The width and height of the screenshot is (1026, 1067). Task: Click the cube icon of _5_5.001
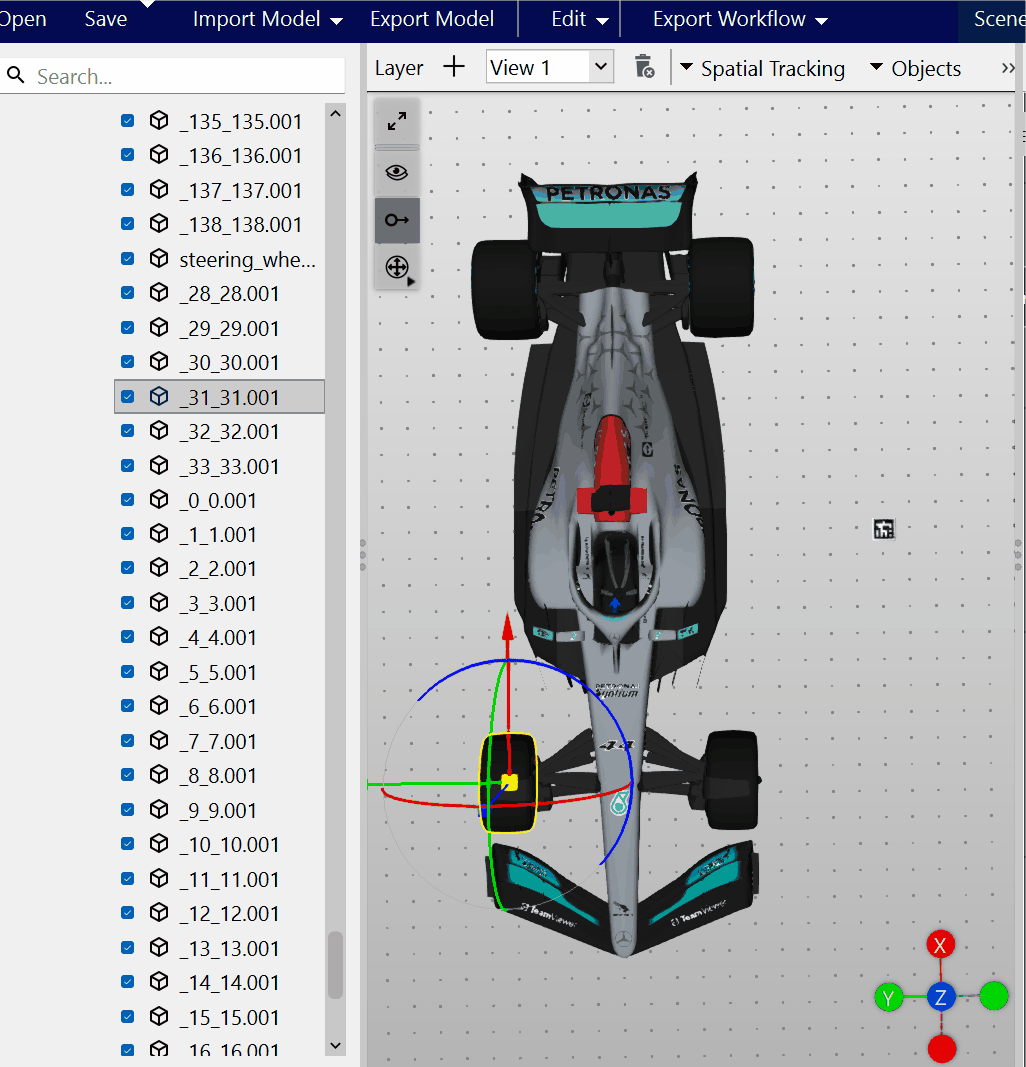(x=159, y=672)
